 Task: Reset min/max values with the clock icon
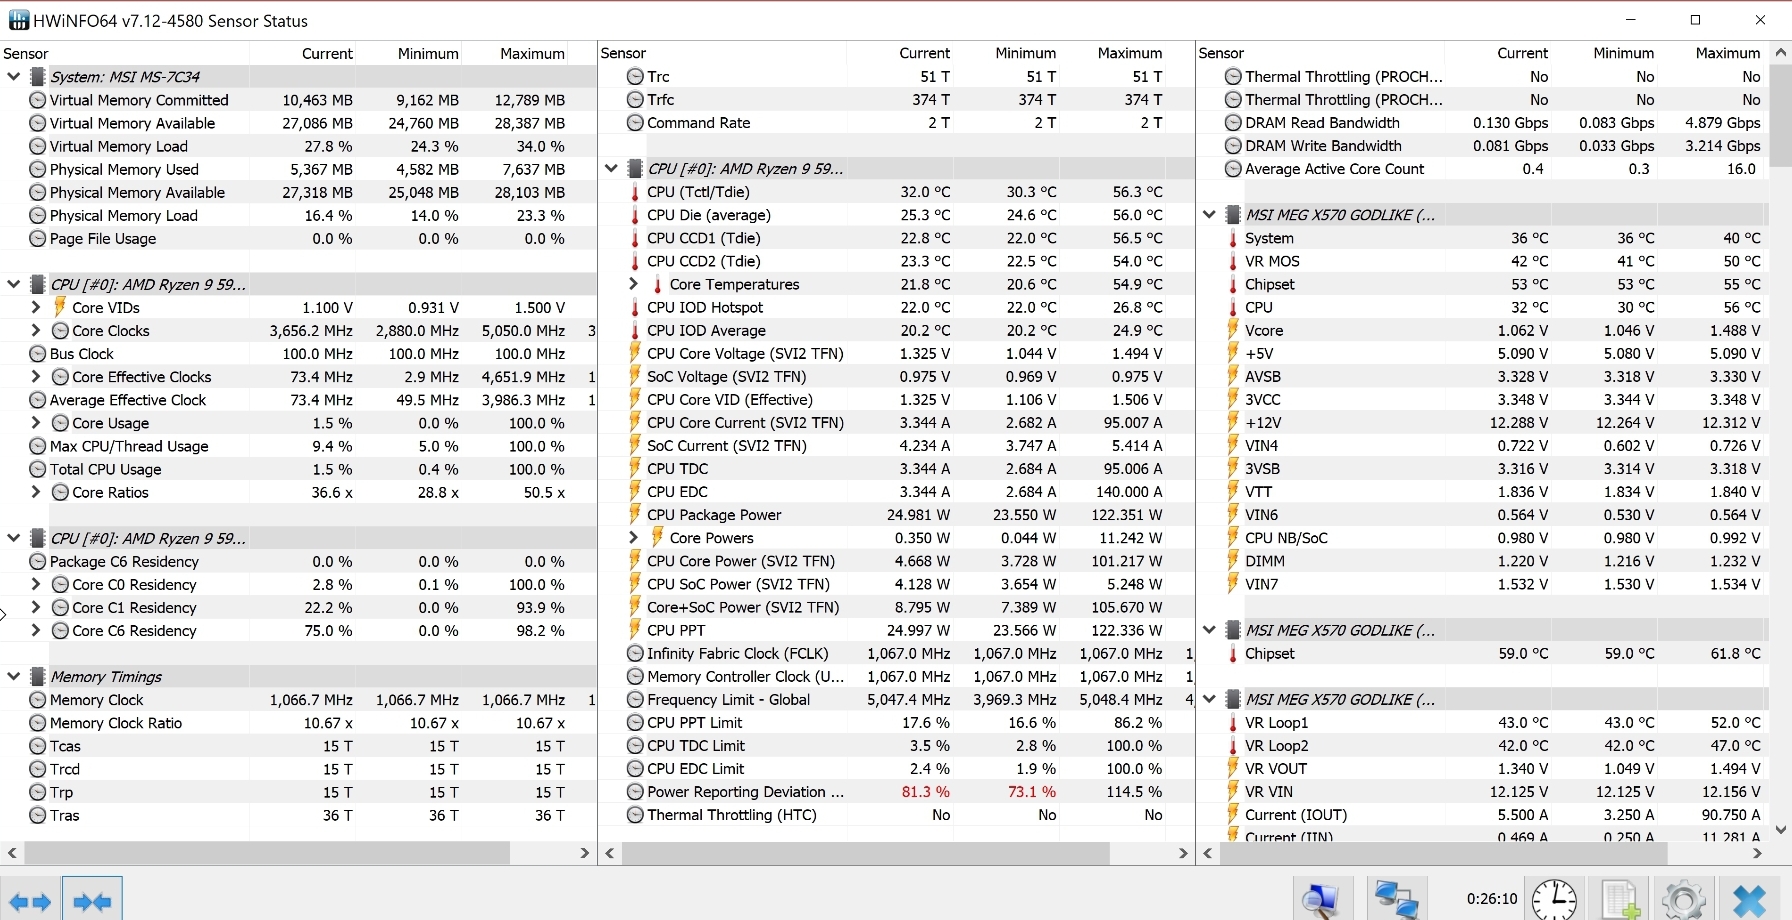(x=1554, y=900)
